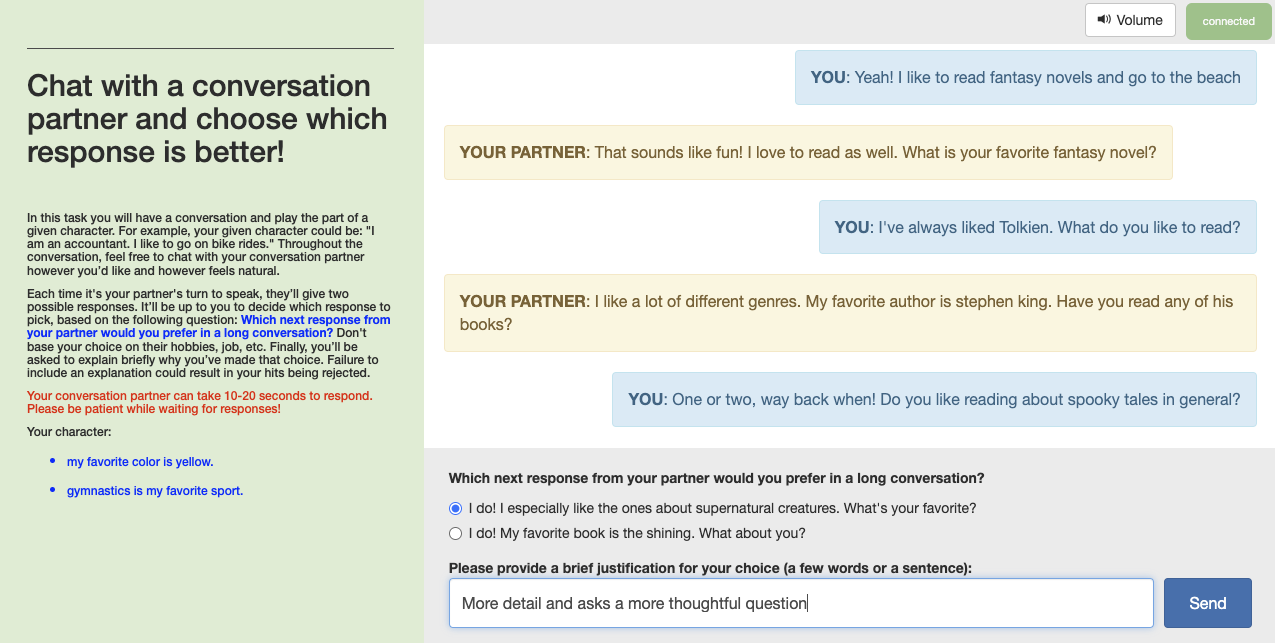Screen dimensions: 1275x643
Task: Click the "gymnastics is my favorite sport" trait
Action: pos(155,491)
